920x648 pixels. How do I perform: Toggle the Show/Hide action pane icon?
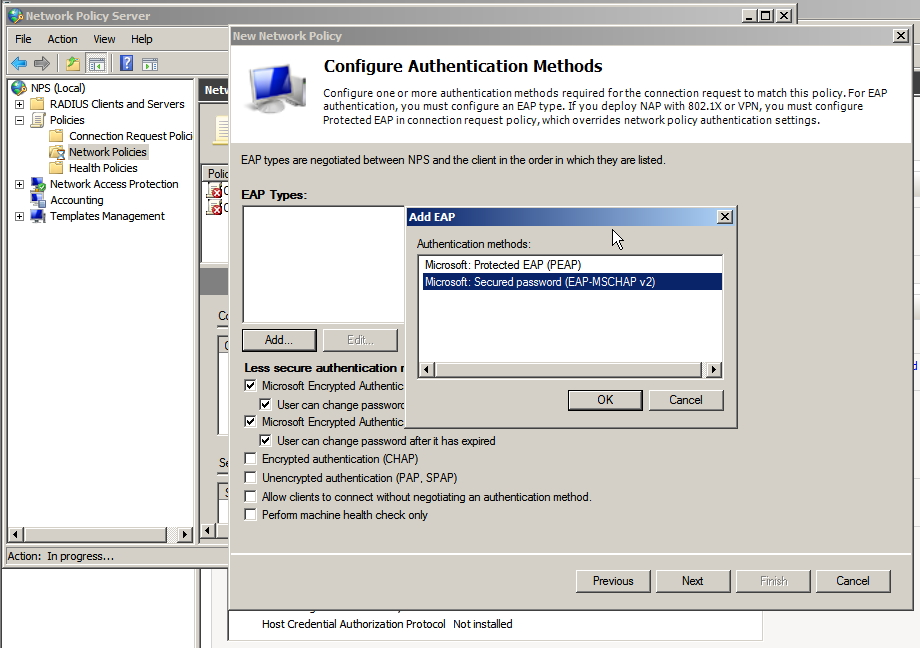pyautogui.click(x=150, y=63)
